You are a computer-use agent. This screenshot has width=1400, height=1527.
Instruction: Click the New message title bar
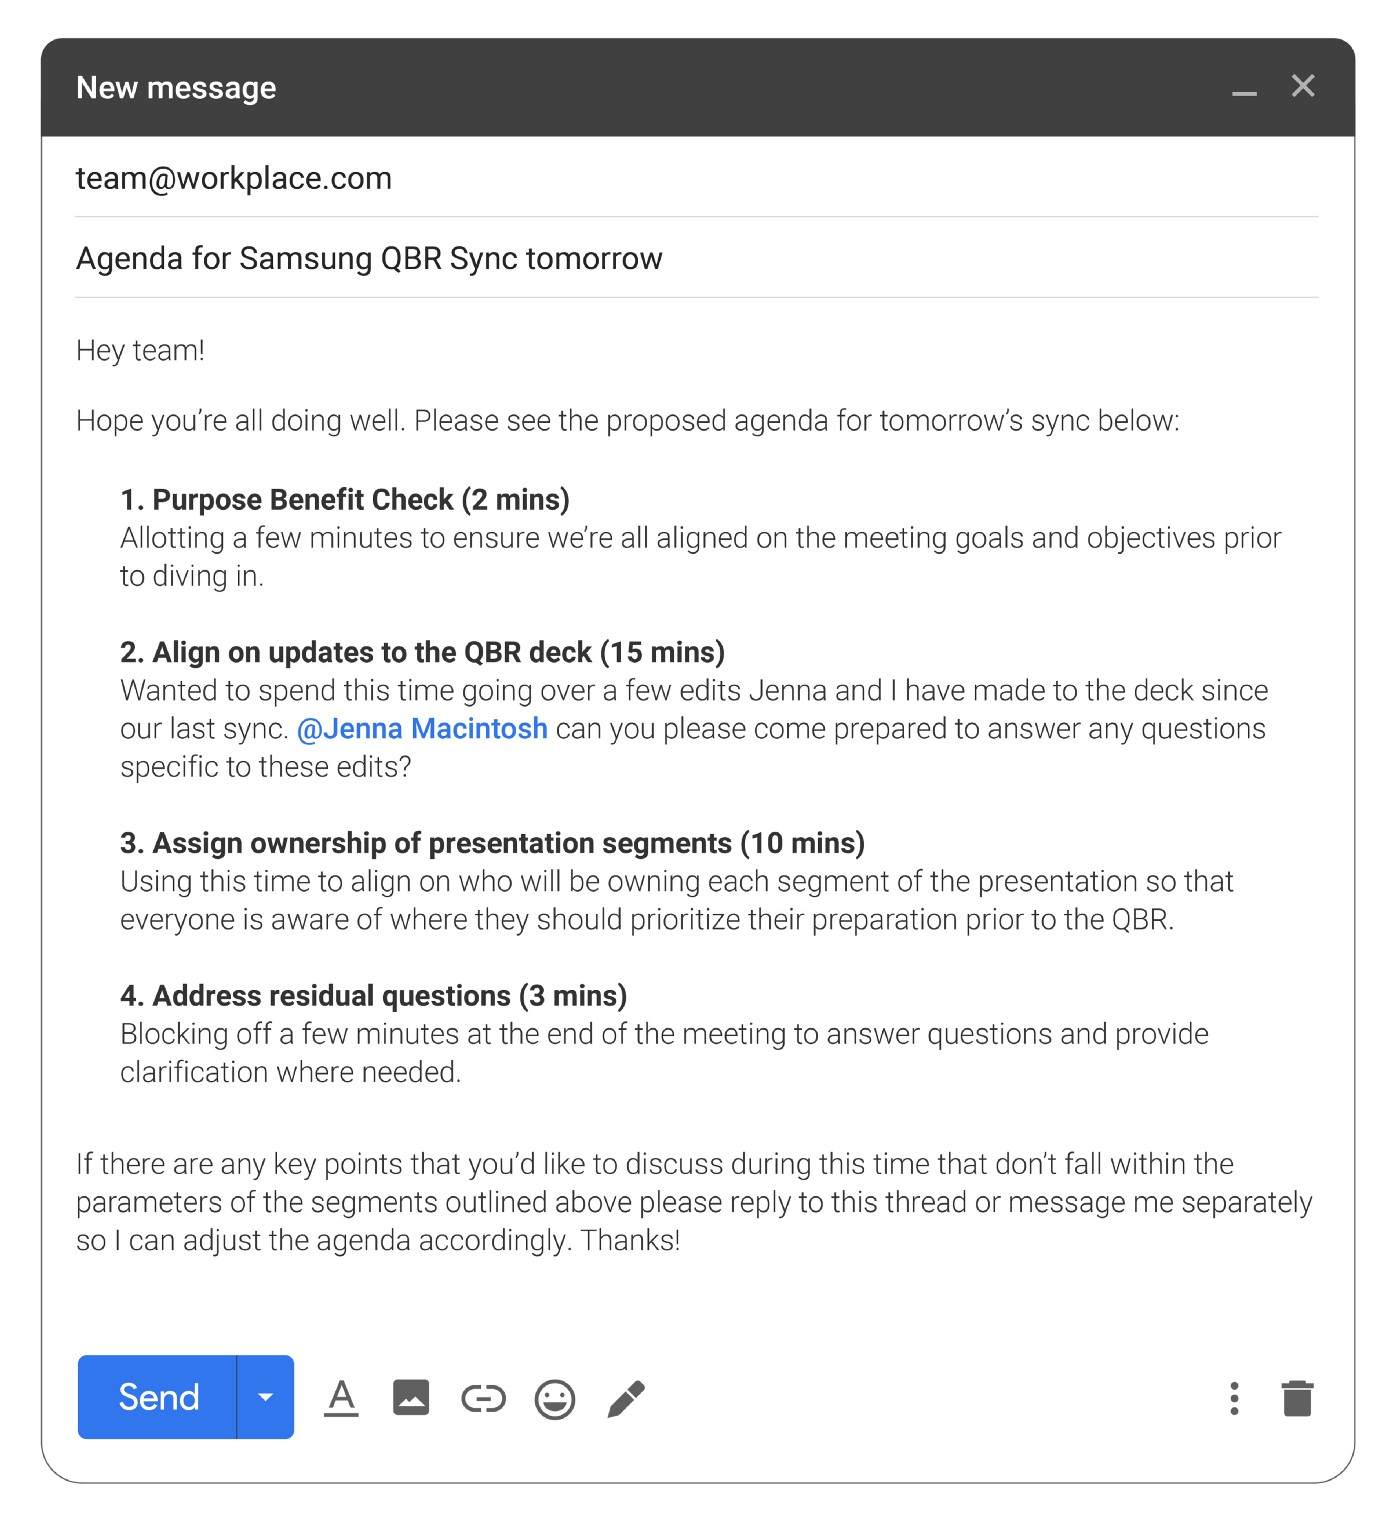[697, 87]
